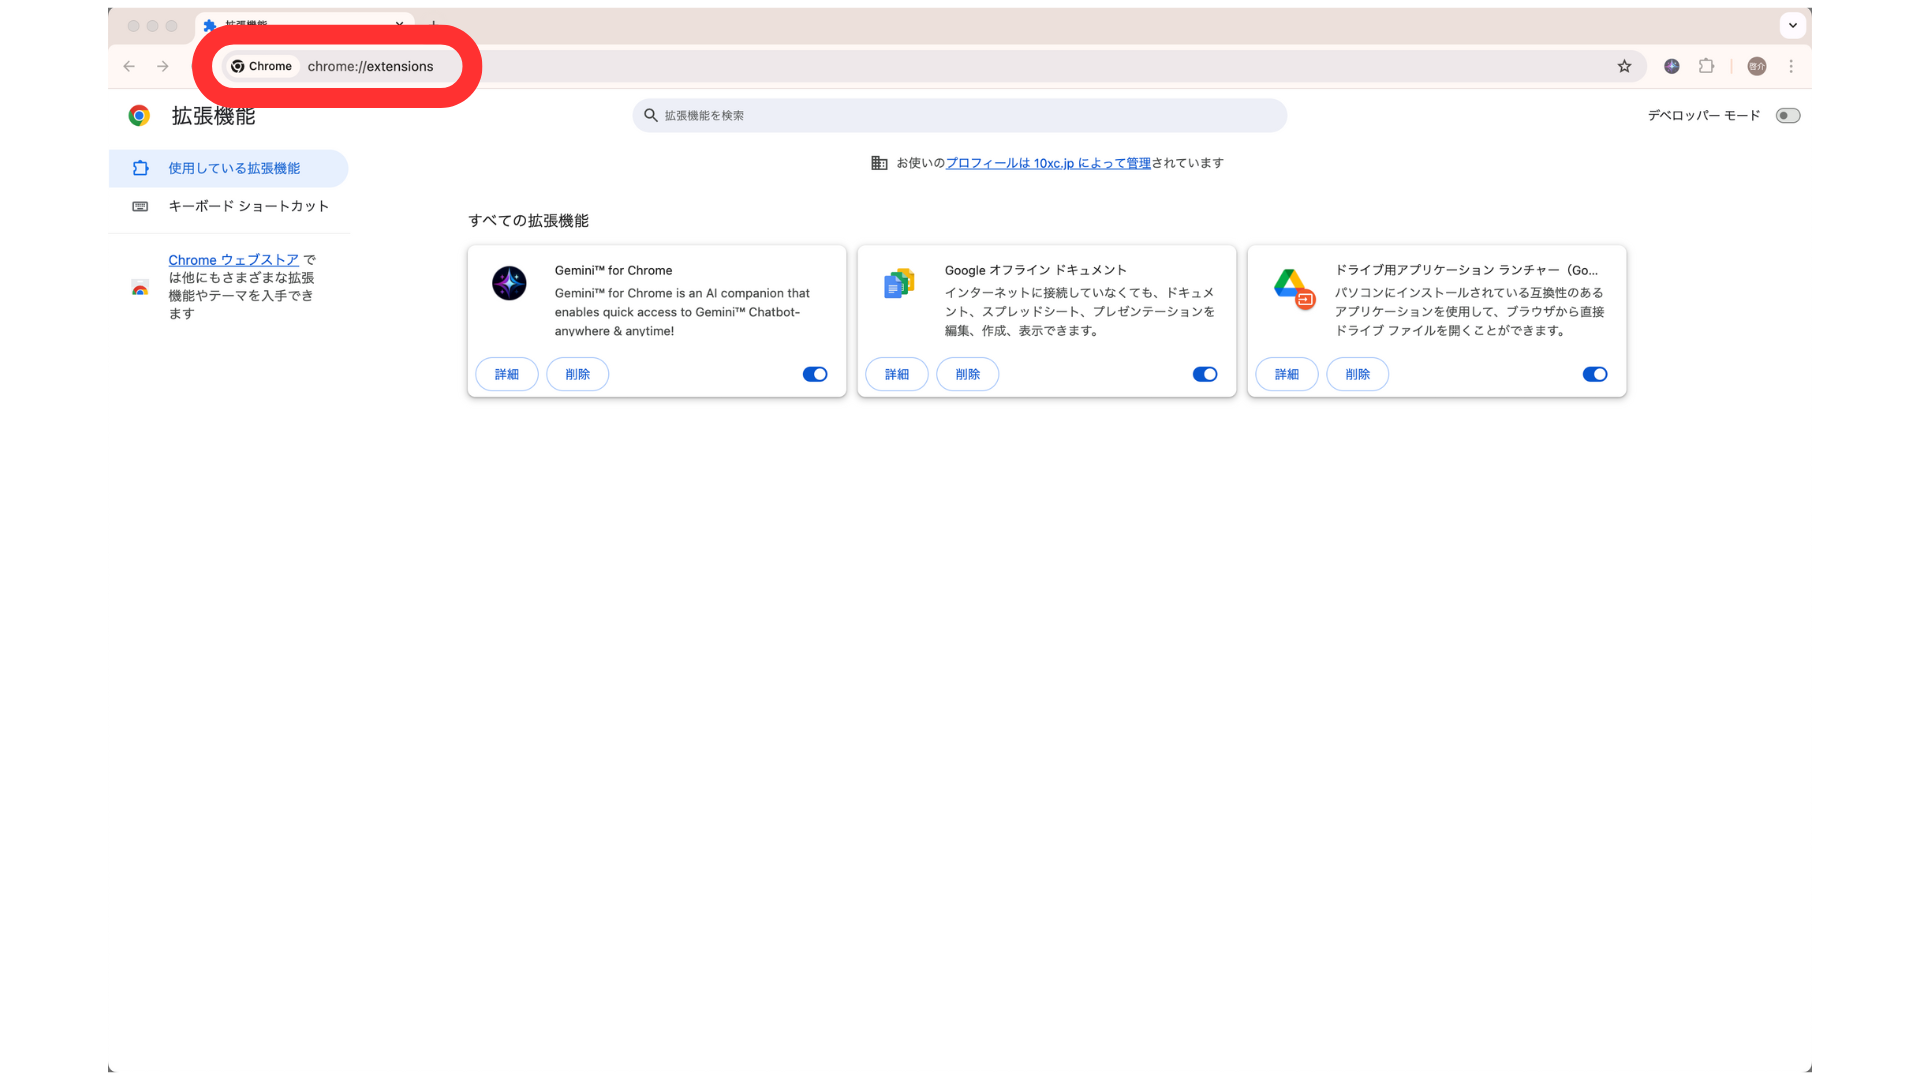The width and height of the screenshot is (1920, 1080).
Task: Open 詳細 for Gemini for Chrome
Action: coord(507,374)
